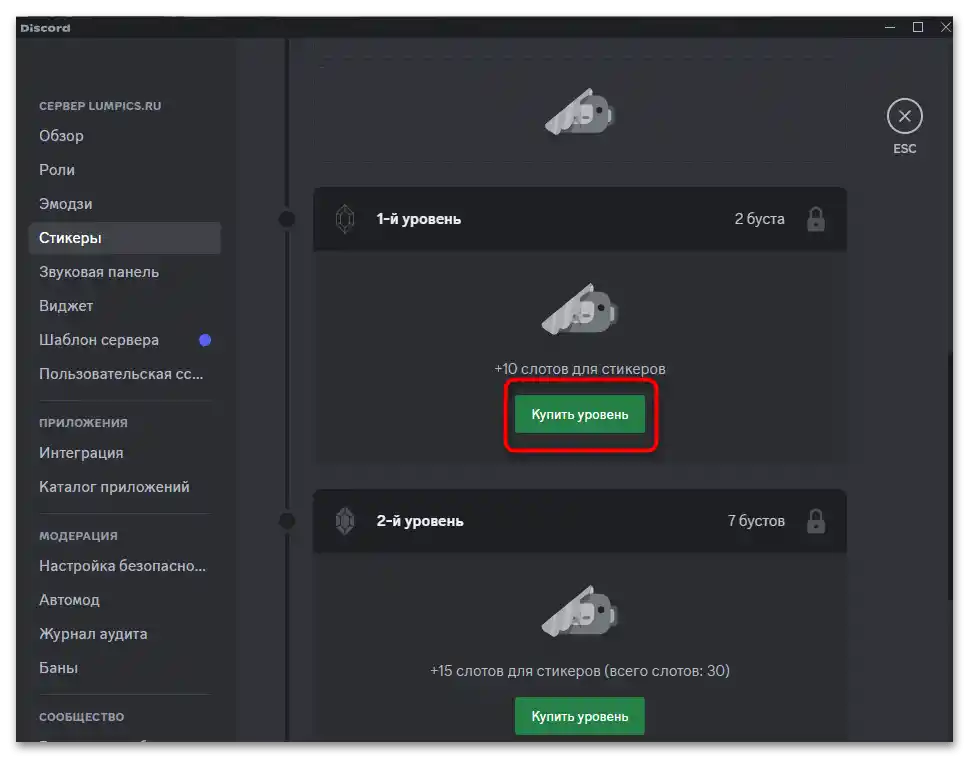This screenshot has height=758, width=969.
Task: Click the 2 буста requirement label
Action: pyautogui.click(x=760, y=219)
